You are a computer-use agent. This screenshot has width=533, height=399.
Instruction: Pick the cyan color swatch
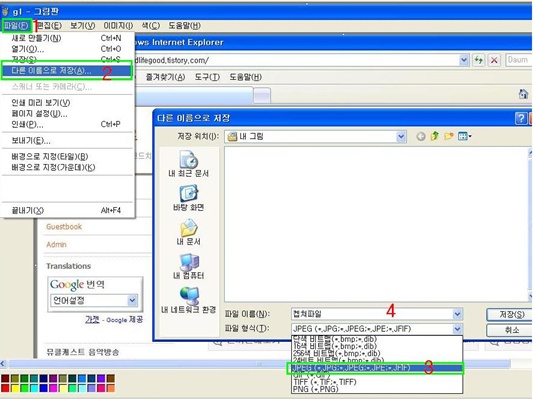pyautogui.click(x=34, y=388)
